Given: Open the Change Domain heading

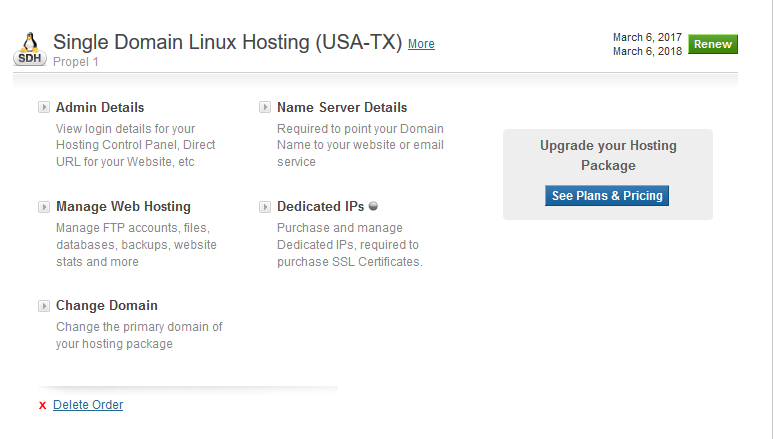Looking at the screenshot, I should pos(106,305).
